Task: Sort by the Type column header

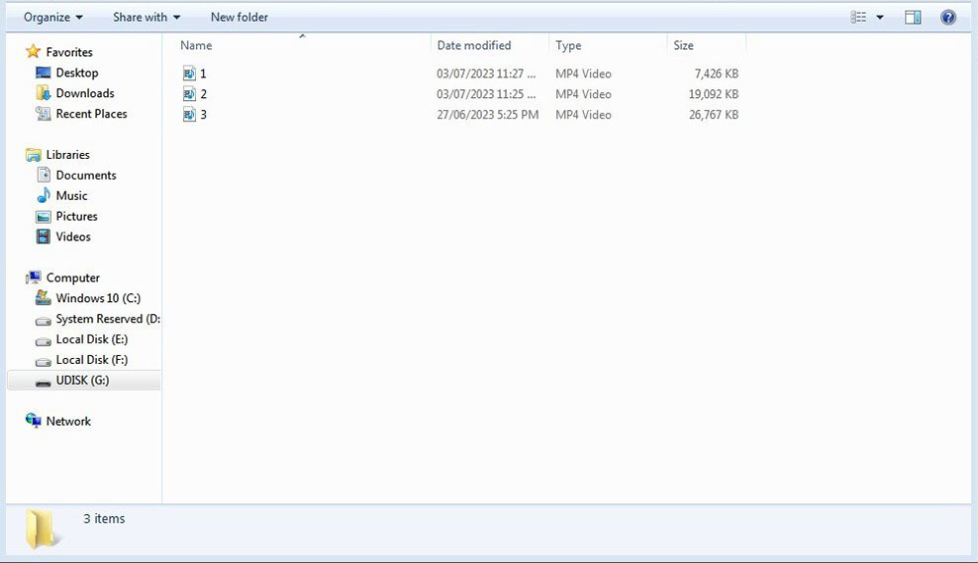Action: click(568, 46)
